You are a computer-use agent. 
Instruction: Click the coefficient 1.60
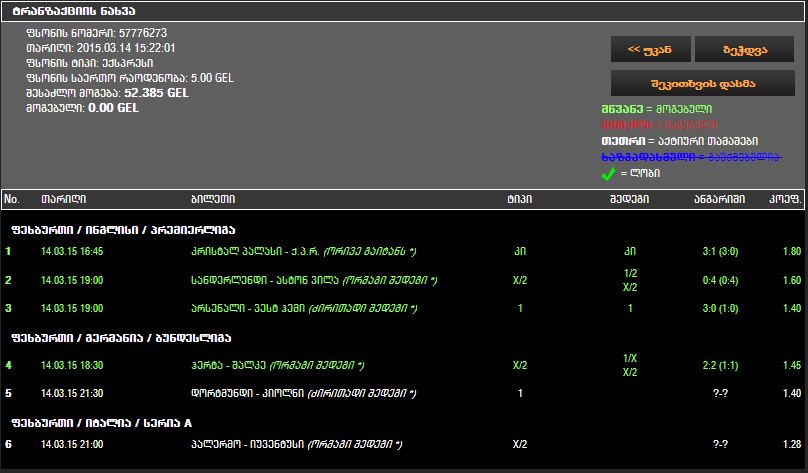pos(792,280)
